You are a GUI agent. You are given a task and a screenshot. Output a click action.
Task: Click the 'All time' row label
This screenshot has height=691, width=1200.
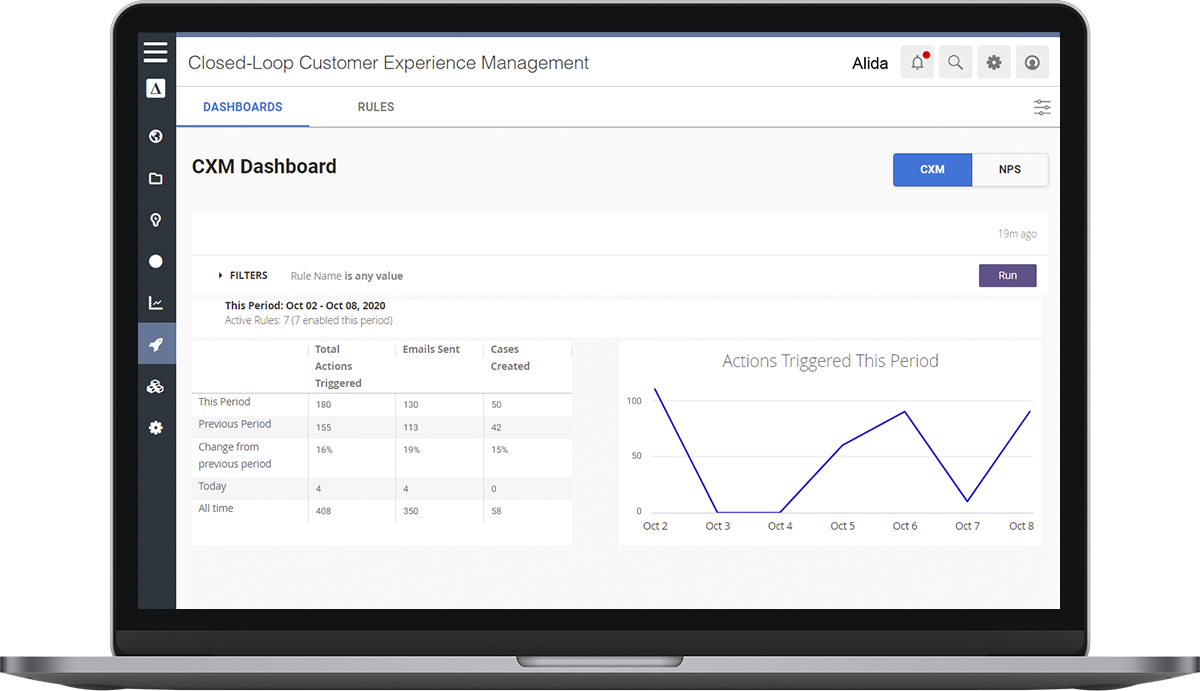point(215,508)
